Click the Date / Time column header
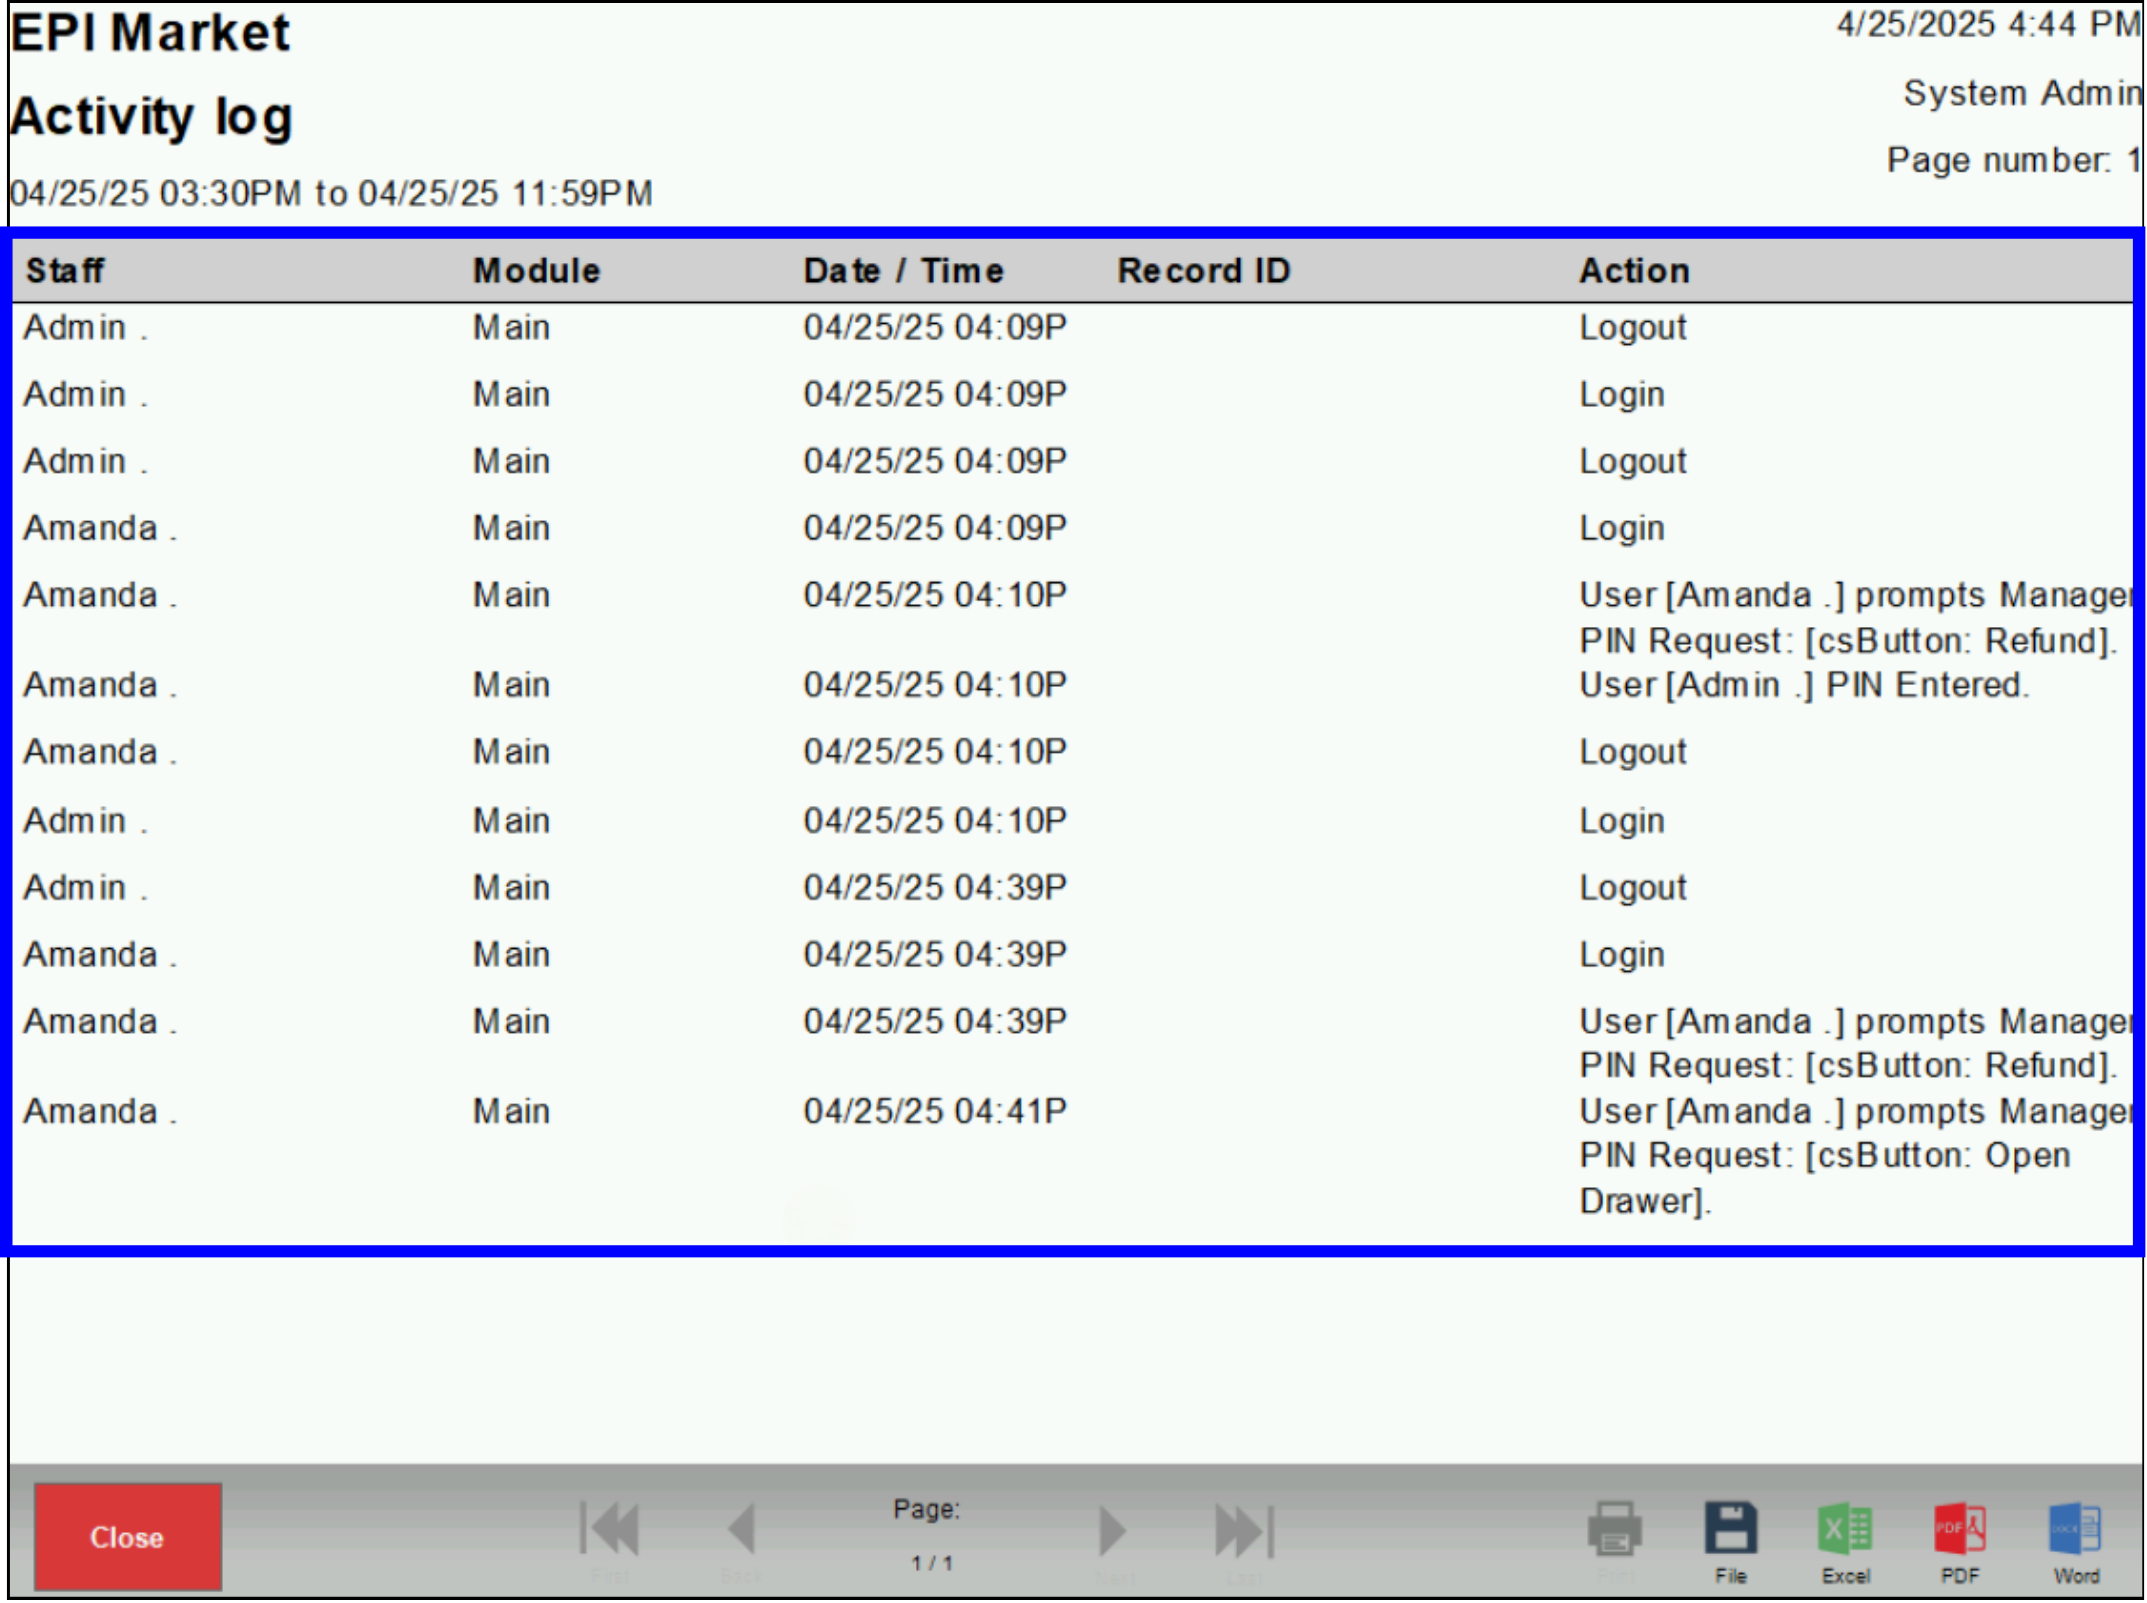This screenshot has width=2147, height=1603. click(x=904, y=271)
